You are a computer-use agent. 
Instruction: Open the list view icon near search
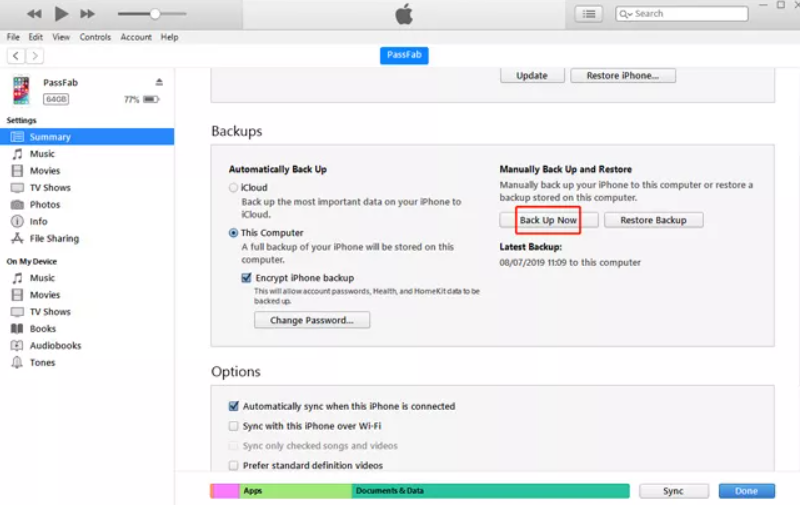[x=589, y=14]
